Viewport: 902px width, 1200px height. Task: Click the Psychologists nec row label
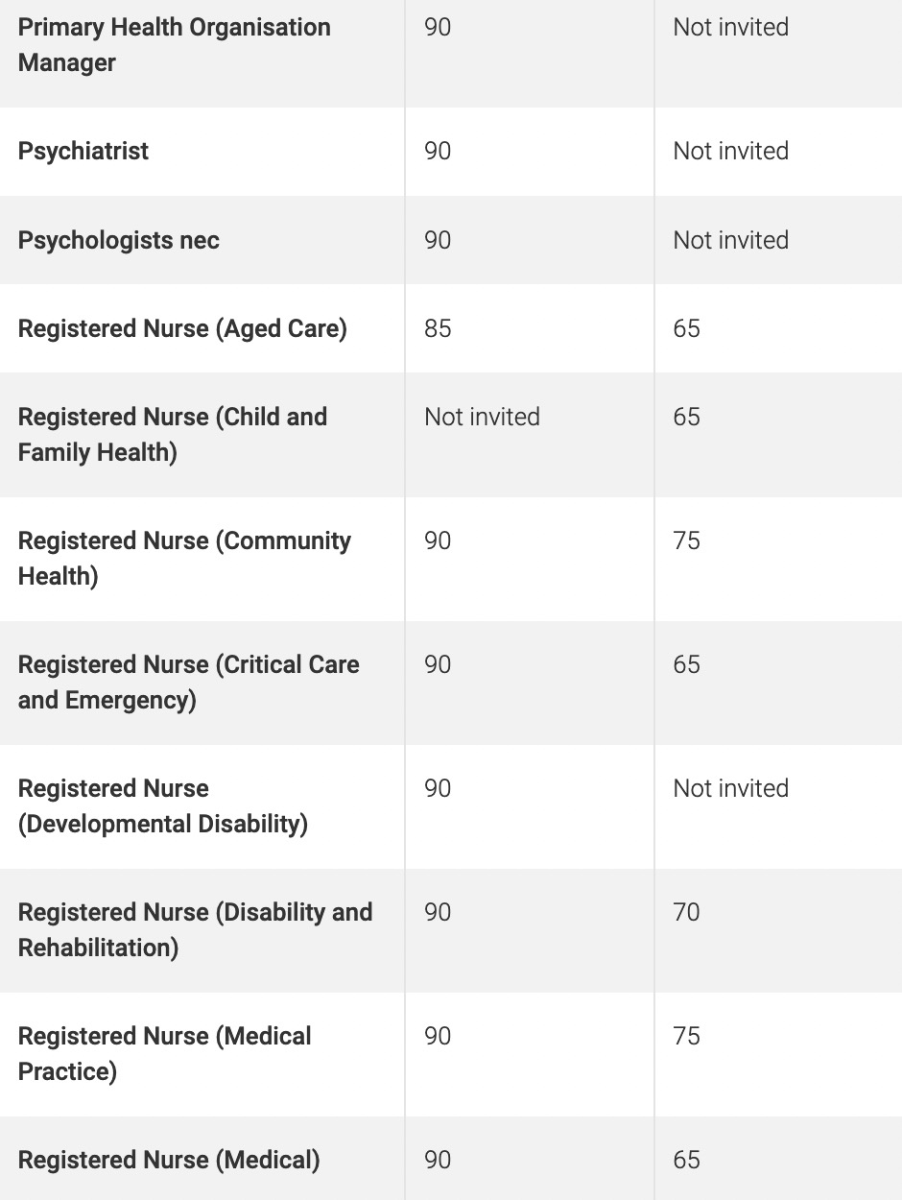point(118,240)
